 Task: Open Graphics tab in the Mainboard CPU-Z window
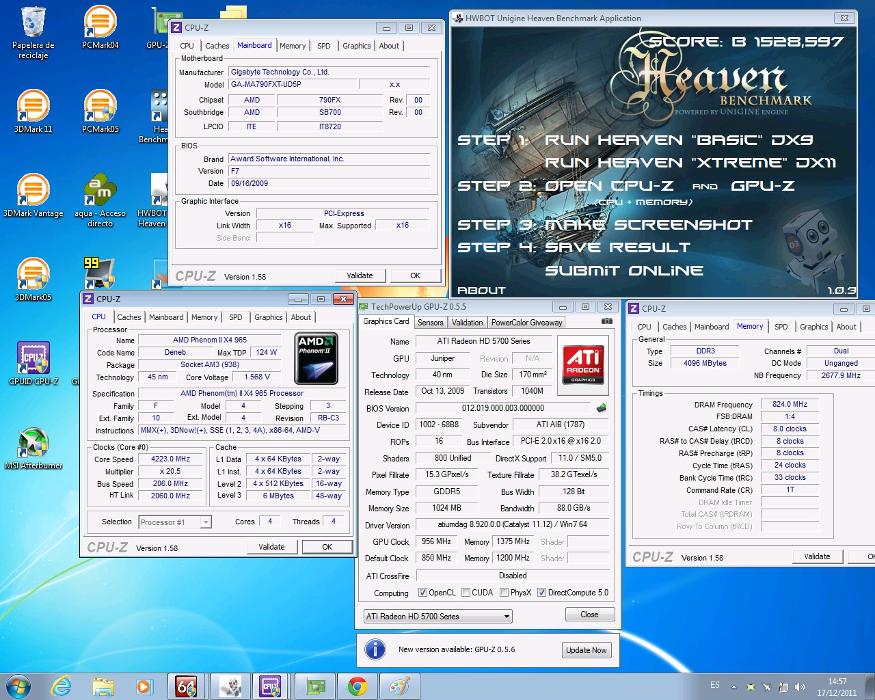click(357, 46)
